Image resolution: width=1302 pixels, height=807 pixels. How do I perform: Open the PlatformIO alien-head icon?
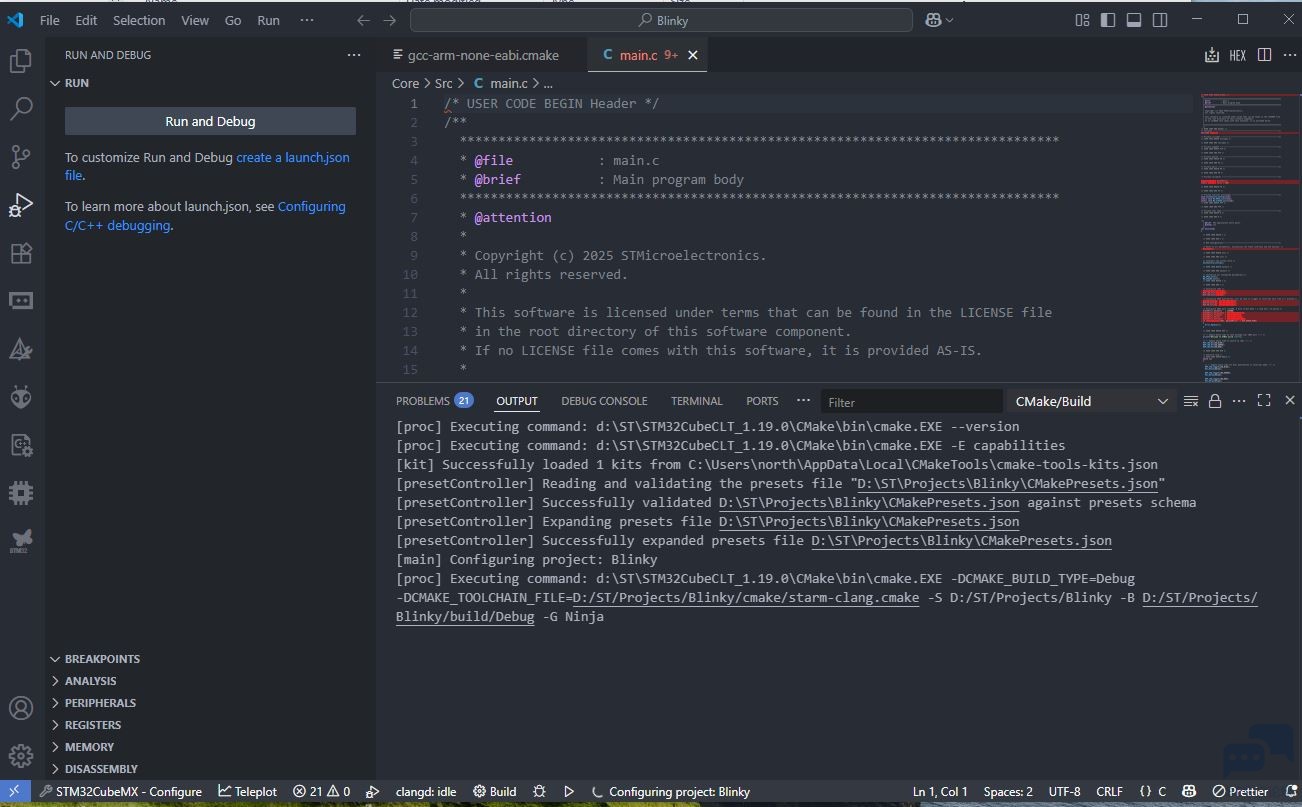pos(21,397)
